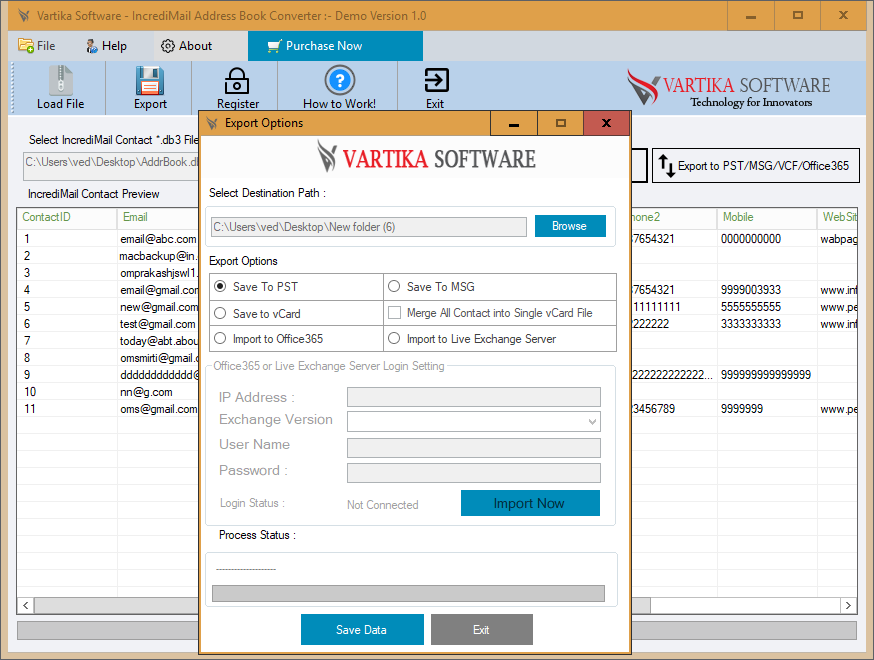Enable Merge All Contact into Single vCard File
874x660 pixels.
pyautogui.click(x=394, y=313)
